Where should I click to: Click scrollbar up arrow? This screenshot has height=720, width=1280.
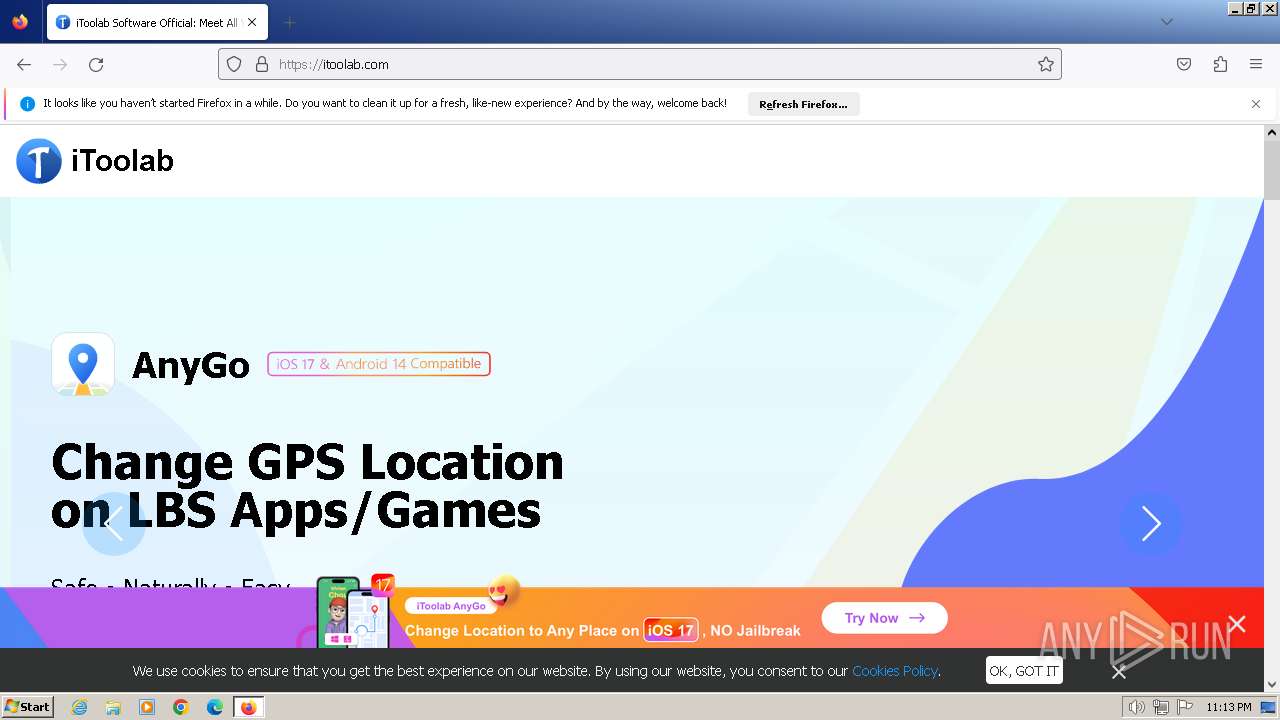1272,132
